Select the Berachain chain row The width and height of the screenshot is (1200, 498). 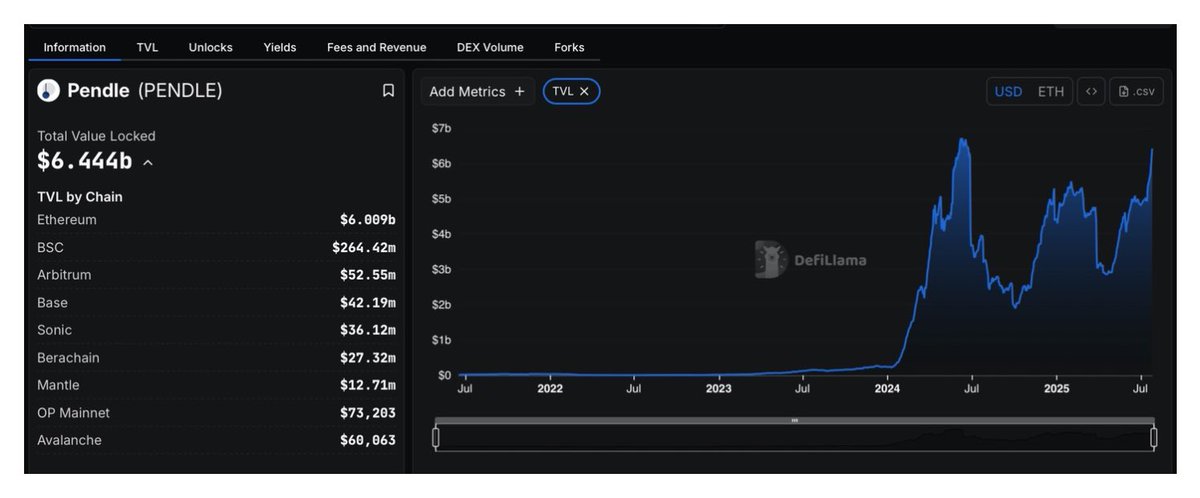coord(216,358)
